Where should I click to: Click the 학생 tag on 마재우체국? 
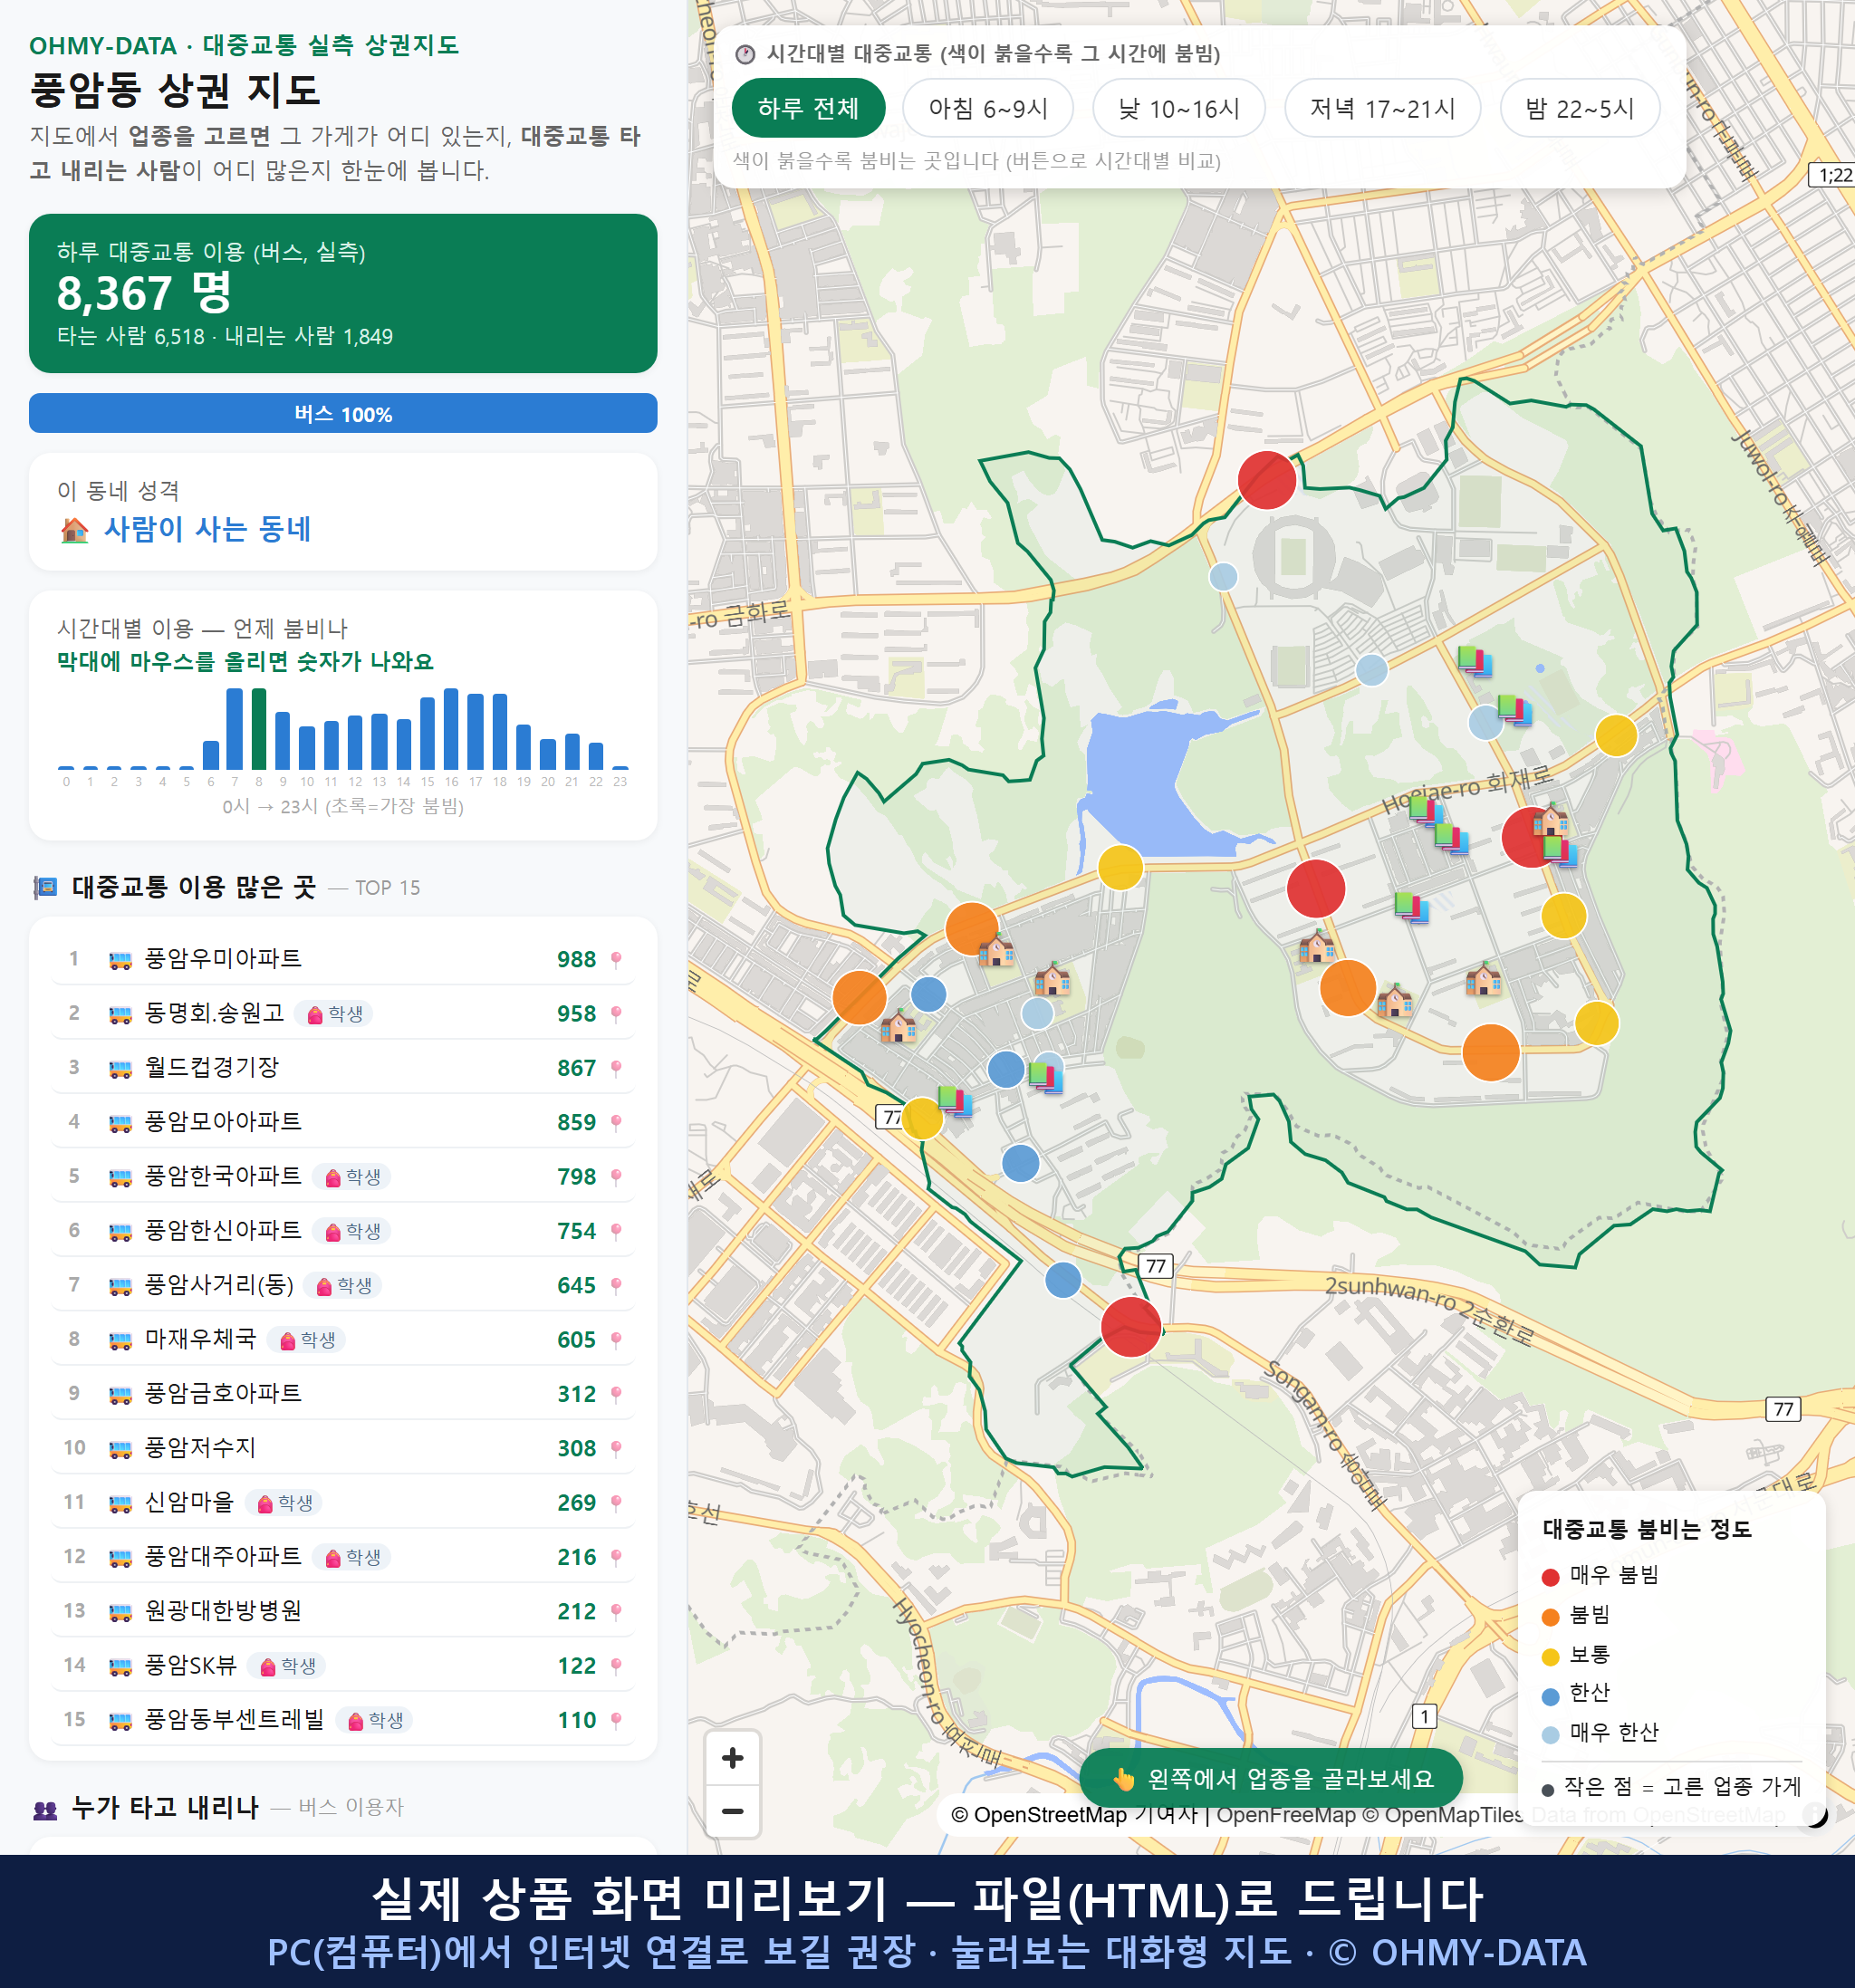click(x=307, y=1339)
